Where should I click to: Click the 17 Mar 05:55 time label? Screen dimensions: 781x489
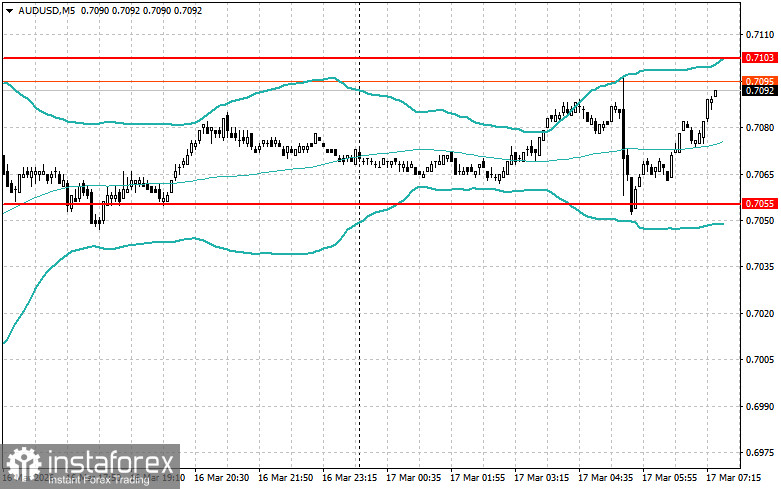pos(670,478)
